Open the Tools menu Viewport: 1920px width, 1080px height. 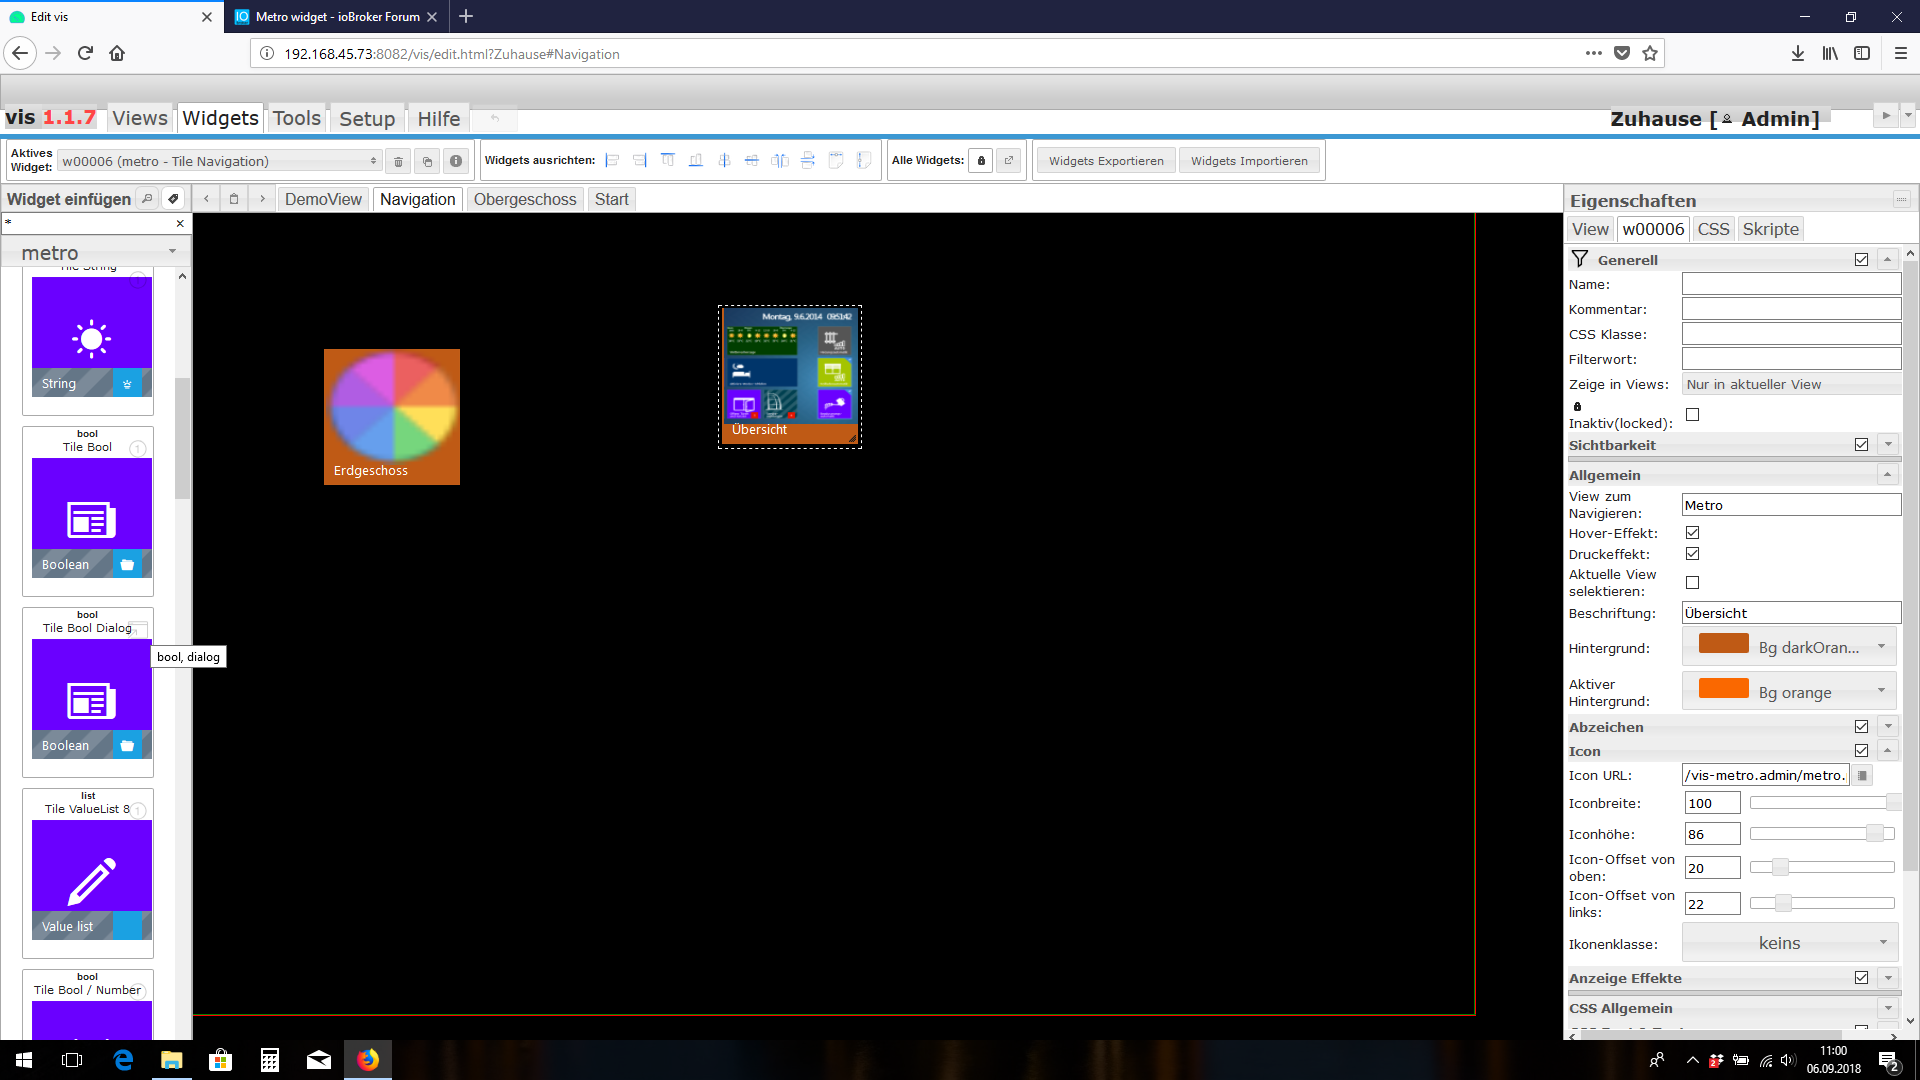297,118
